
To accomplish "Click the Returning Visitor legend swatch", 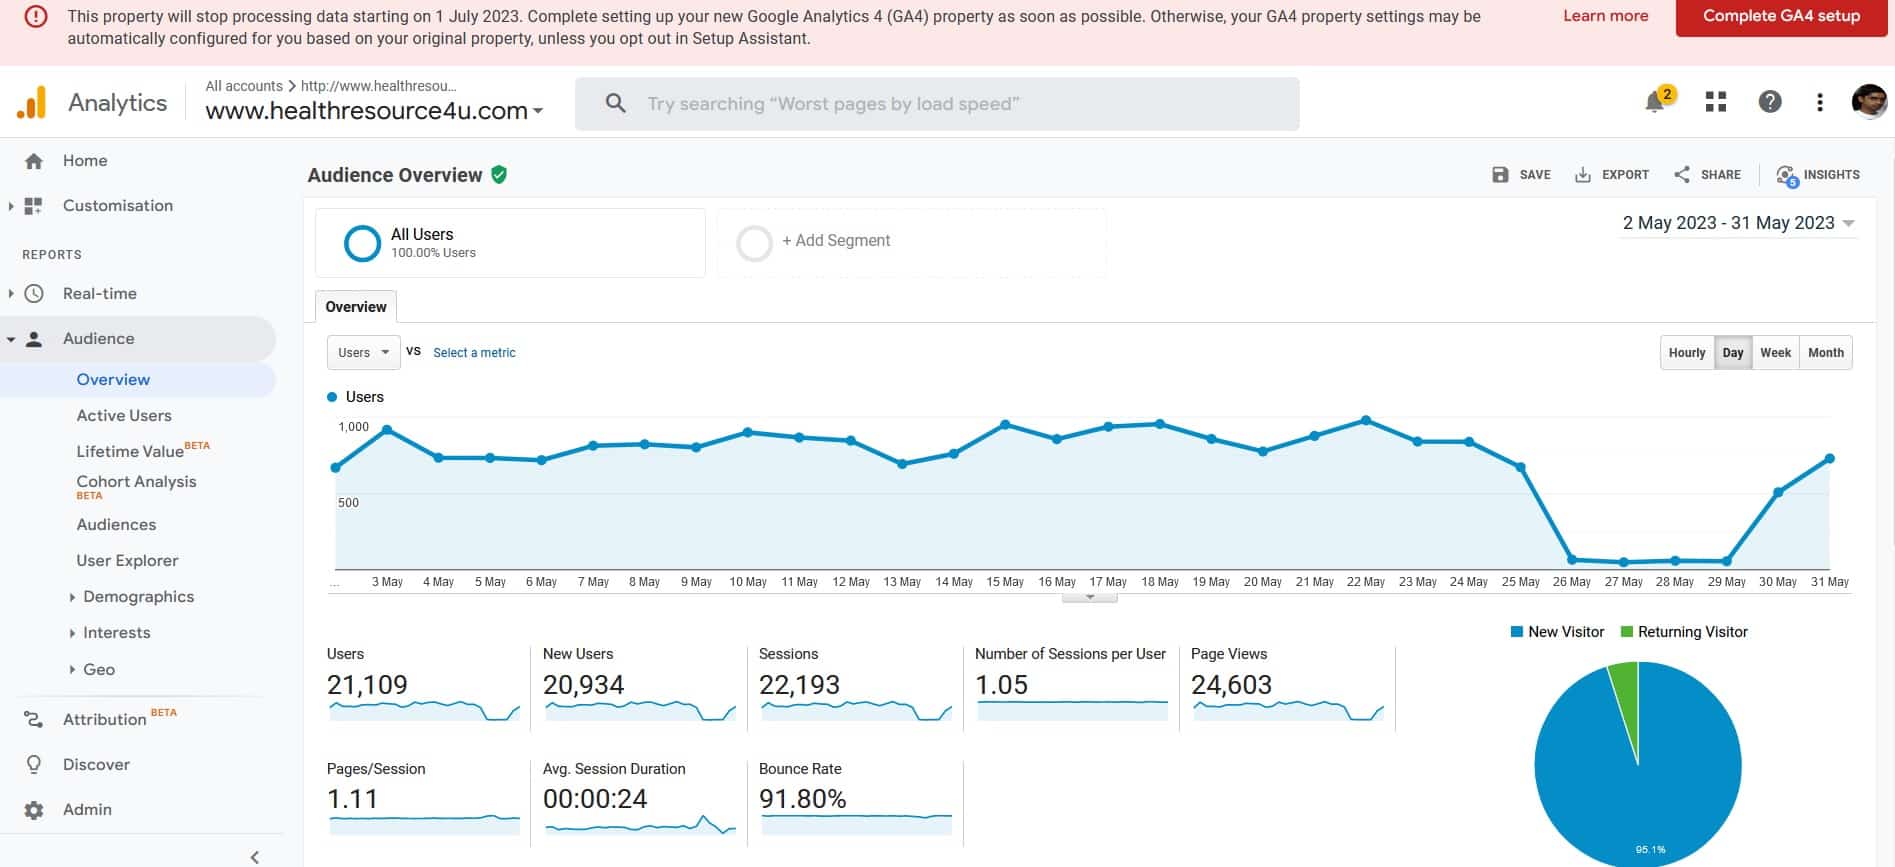I will pyautogui.click(x=1627, y=632).
